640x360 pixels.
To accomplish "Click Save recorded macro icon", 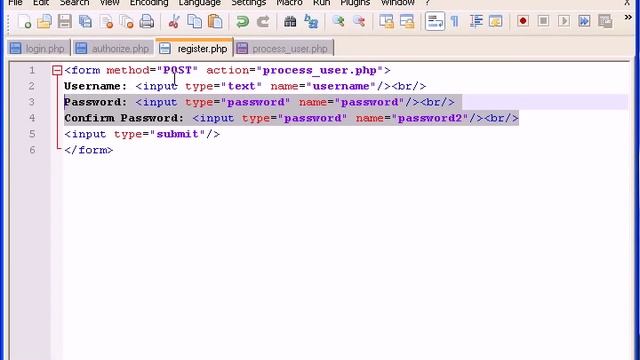I will coord(605,21).
